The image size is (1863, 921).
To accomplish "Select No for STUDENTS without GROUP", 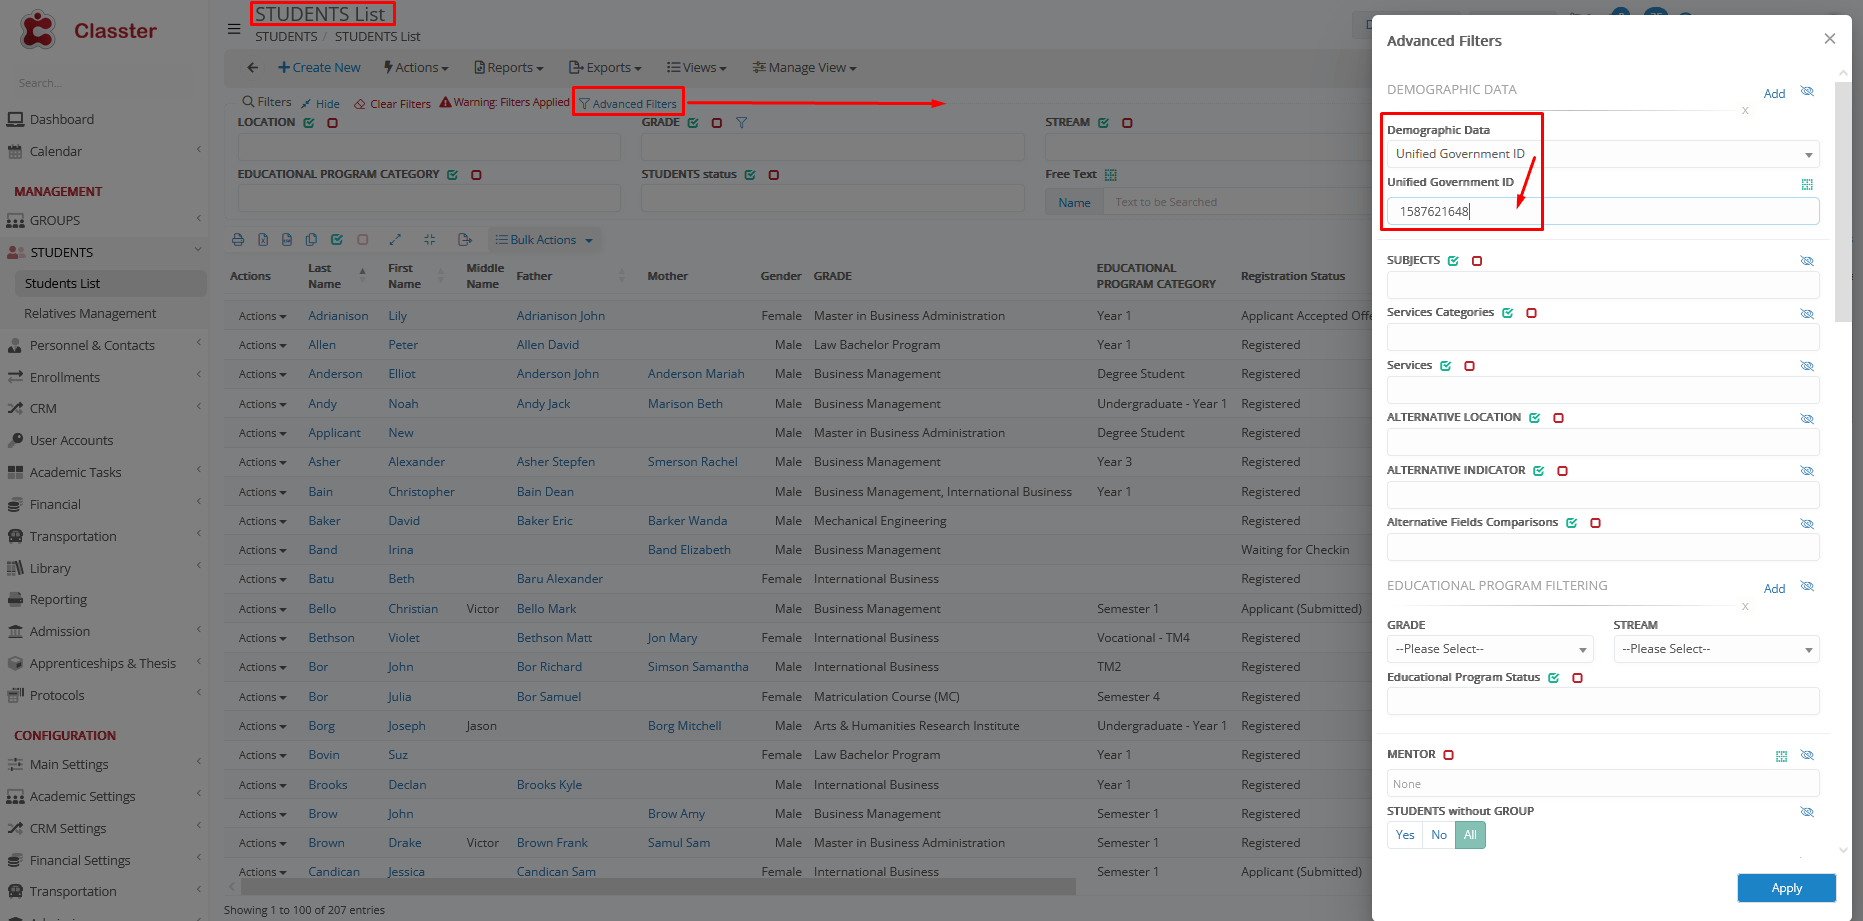I will click(1439, 835).
